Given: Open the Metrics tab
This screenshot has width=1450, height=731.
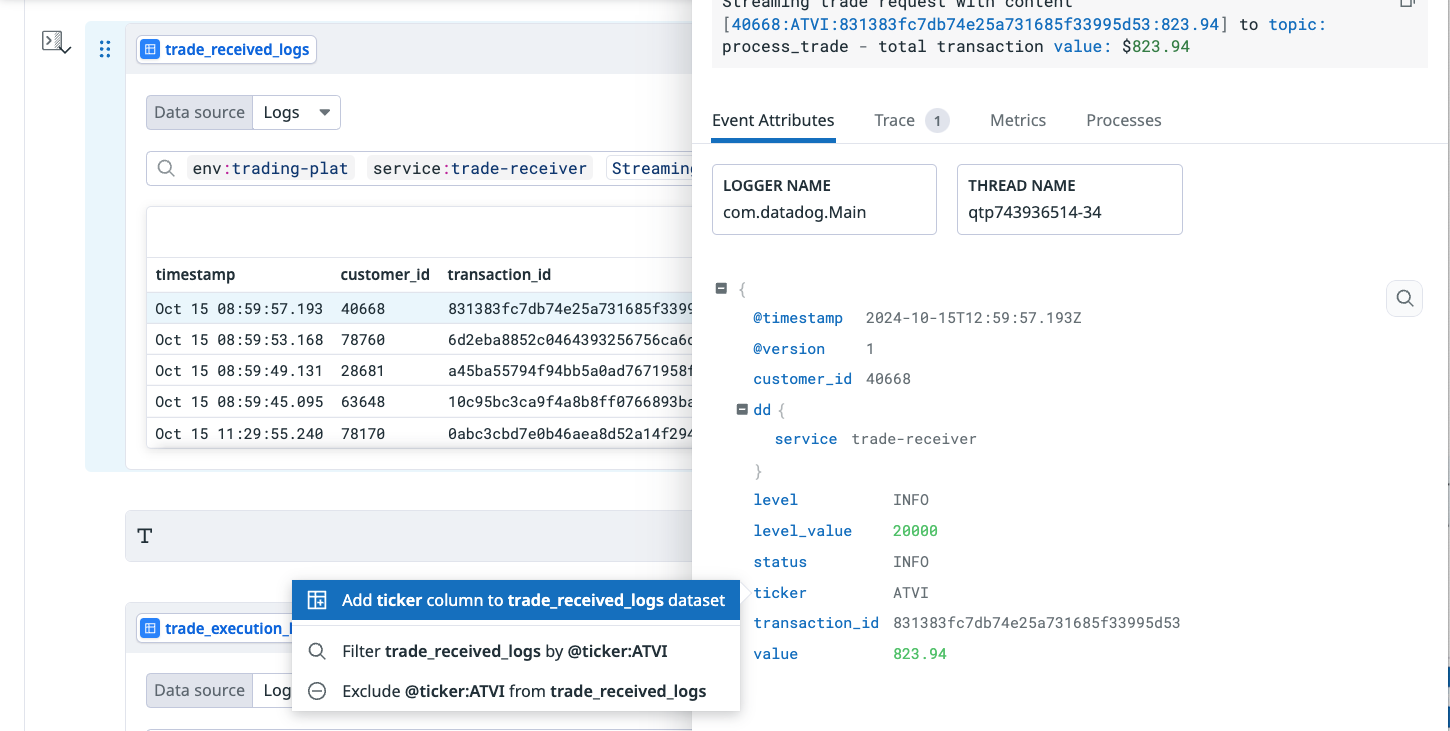Looking at the screenshot, I should click(x=1017, y=120).
